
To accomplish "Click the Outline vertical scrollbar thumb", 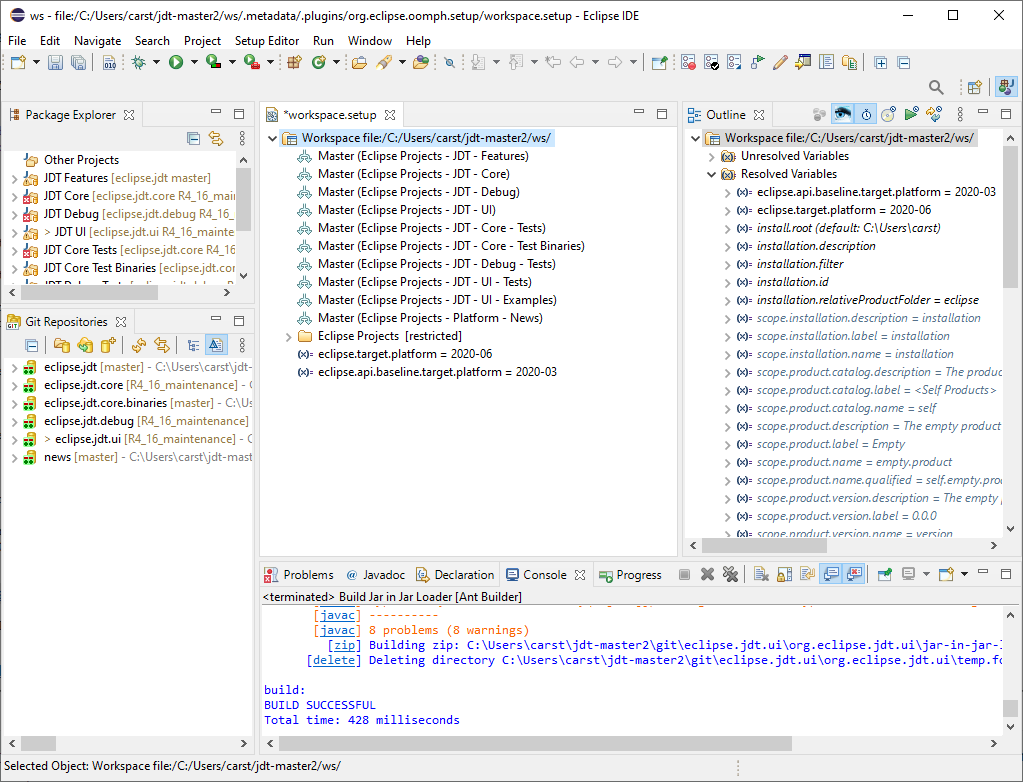I will coord(1010,217).
